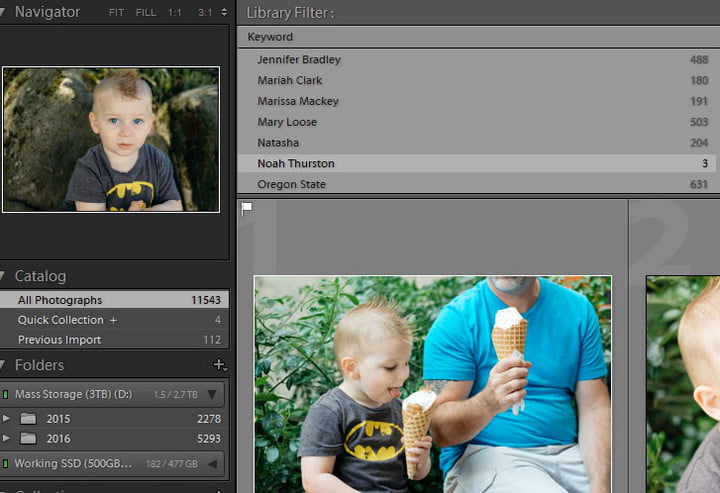Set Navigator zoom to 3:1

coord(205,12)
